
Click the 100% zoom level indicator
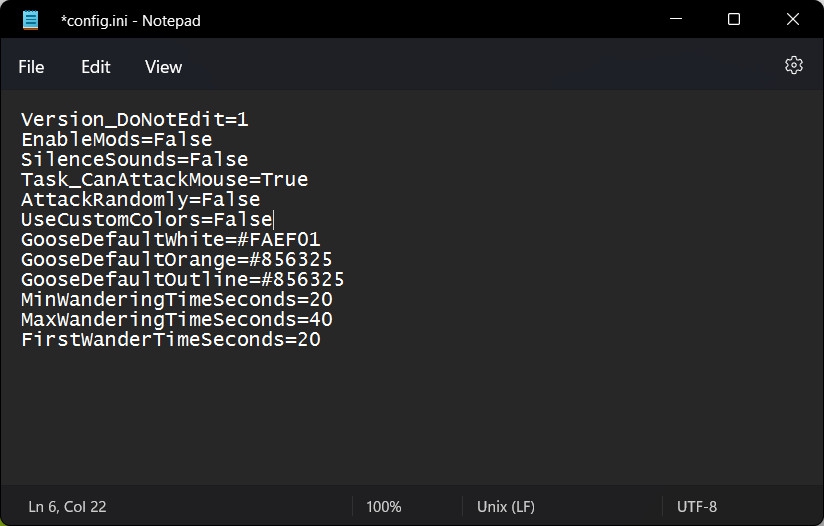(x=383, y=507)
